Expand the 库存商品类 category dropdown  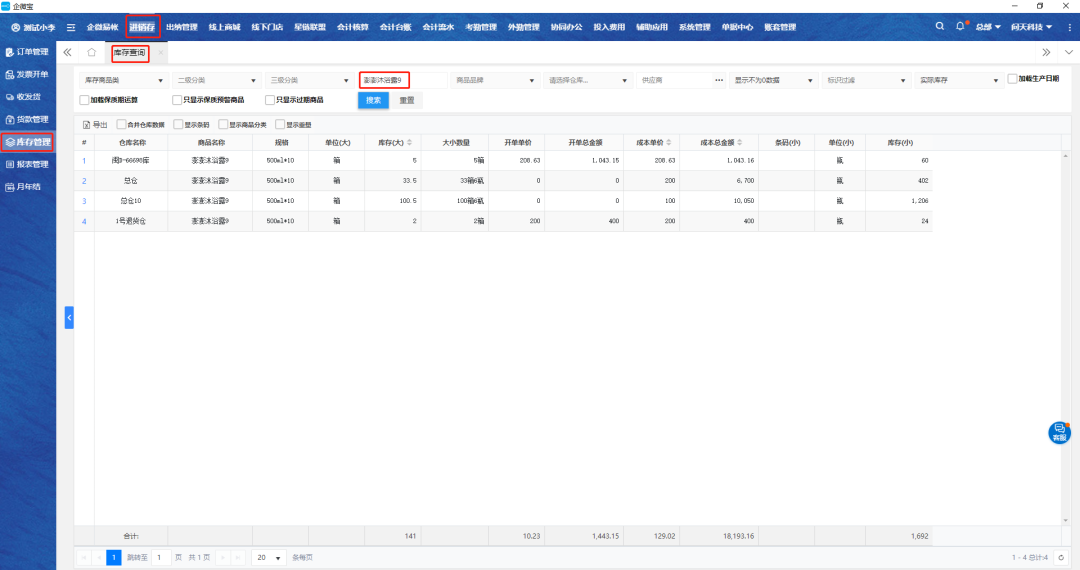pyautogui.click(x=122, y=80)
